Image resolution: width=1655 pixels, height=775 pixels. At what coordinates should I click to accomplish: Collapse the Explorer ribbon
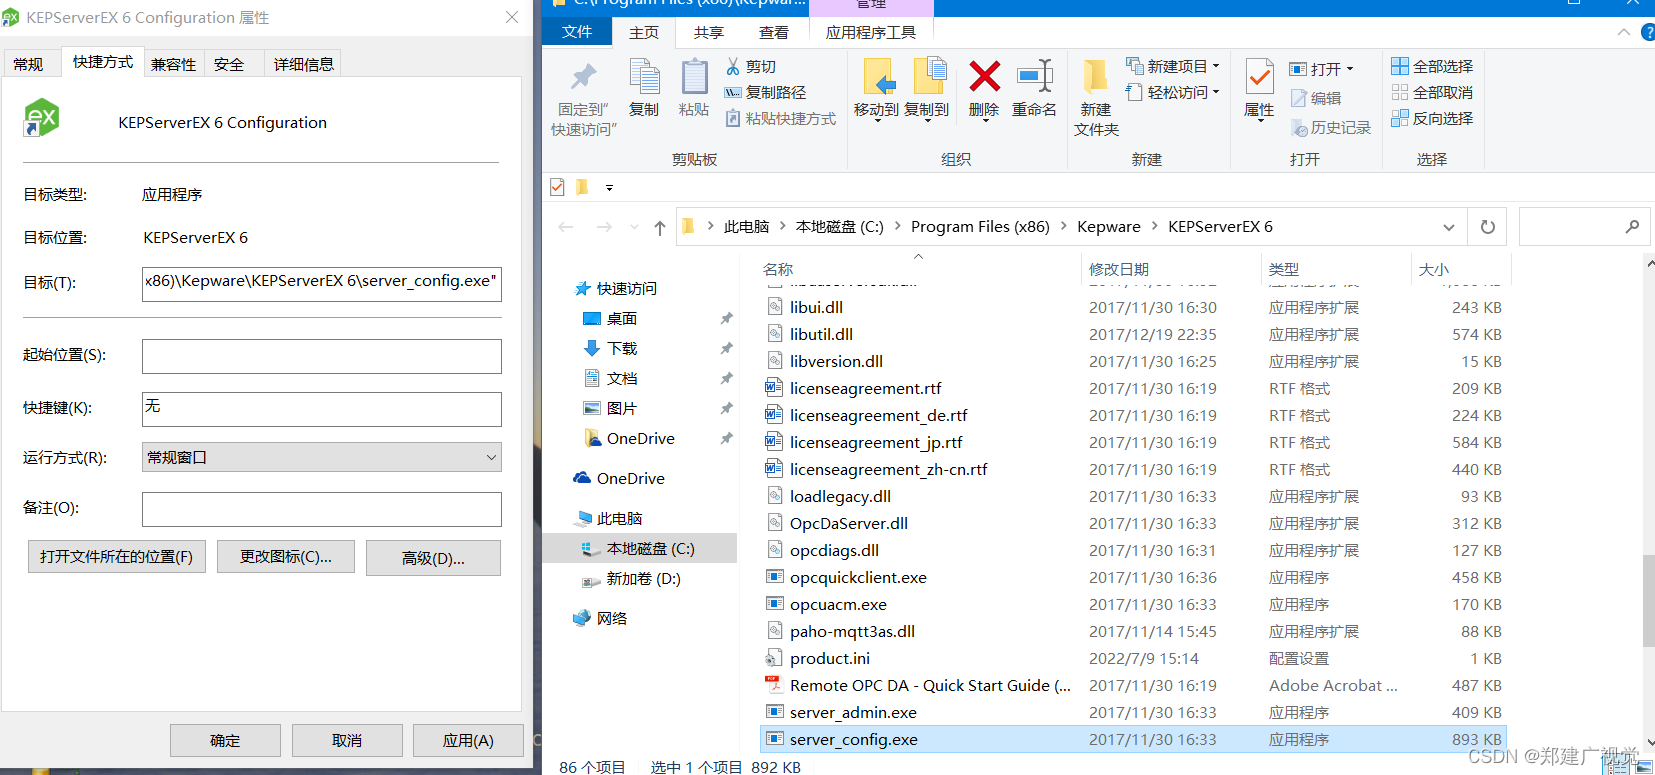pos(1623,32)
